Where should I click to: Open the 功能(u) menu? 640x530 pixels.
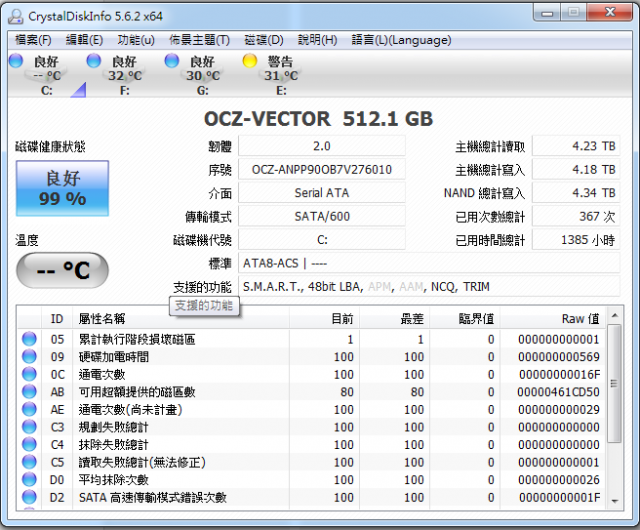(x=136, y=40)
